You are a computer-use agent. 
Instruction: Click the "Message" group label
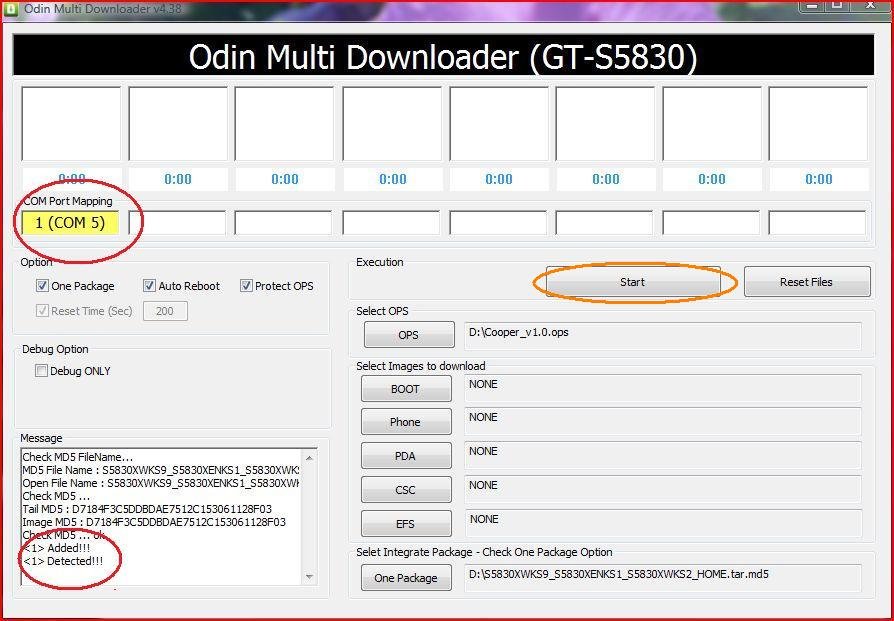41,438
